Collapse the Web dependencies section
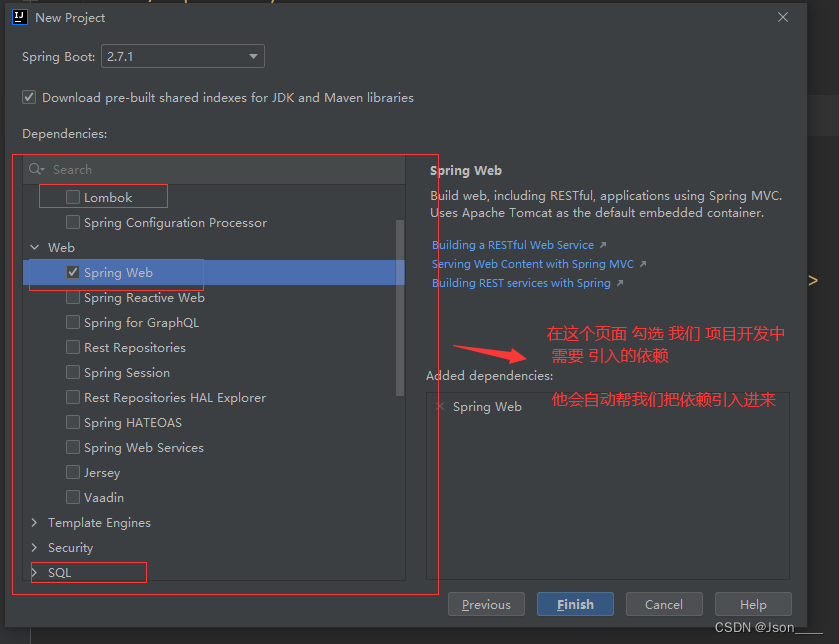Screen dimensions: 839x644 pyautogui.click(x=34, y=247)
